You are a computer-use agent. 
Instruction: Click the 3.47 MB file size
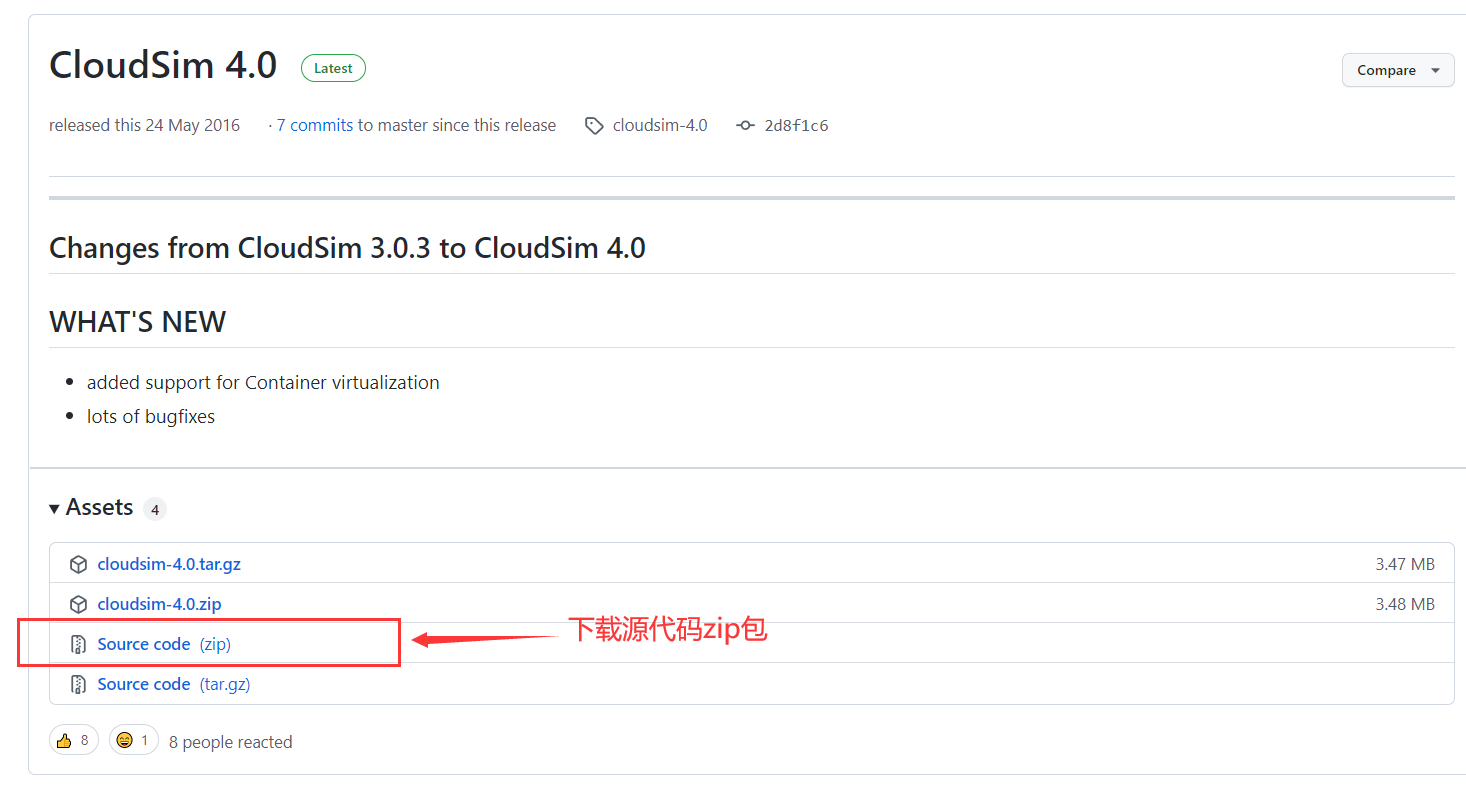pyautogui.click(x=1405, y=564)
